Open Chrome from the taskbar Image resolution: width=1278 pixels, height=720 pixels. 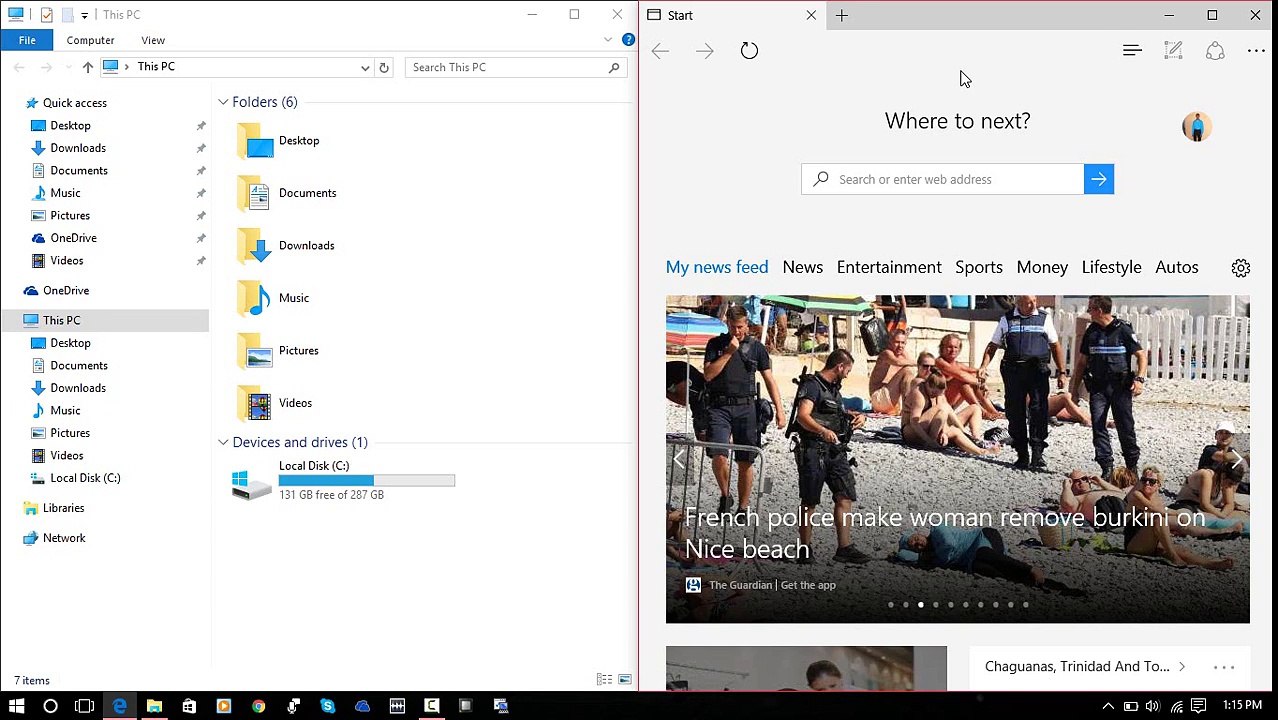tap(258, 706)
